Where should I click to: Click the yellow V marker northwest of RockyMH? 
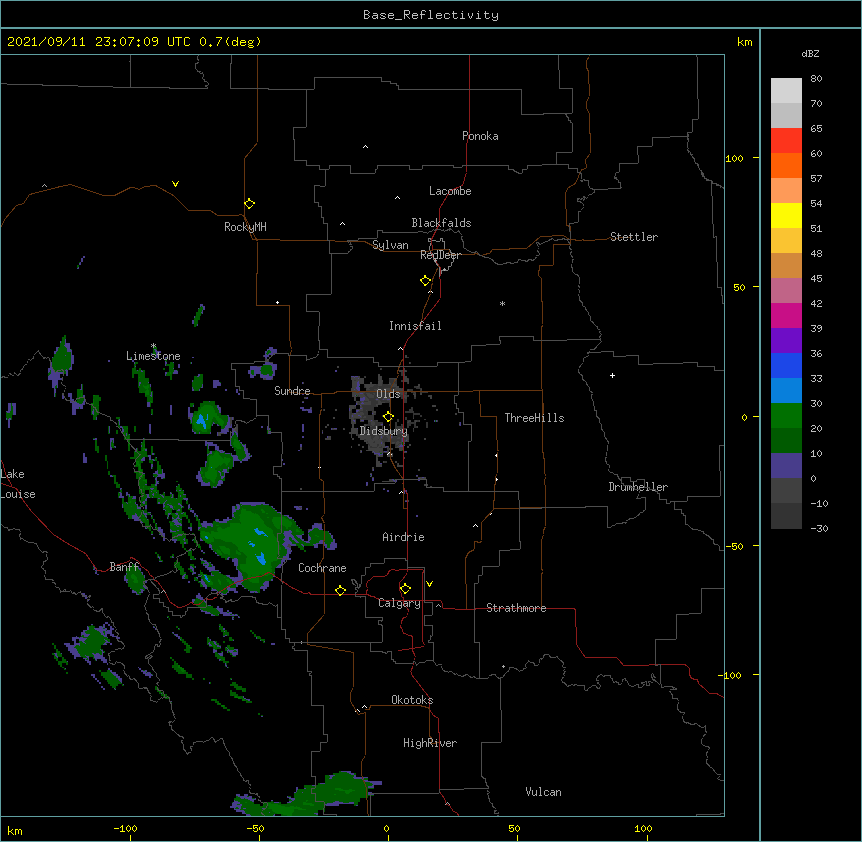[x=175, y=184]
